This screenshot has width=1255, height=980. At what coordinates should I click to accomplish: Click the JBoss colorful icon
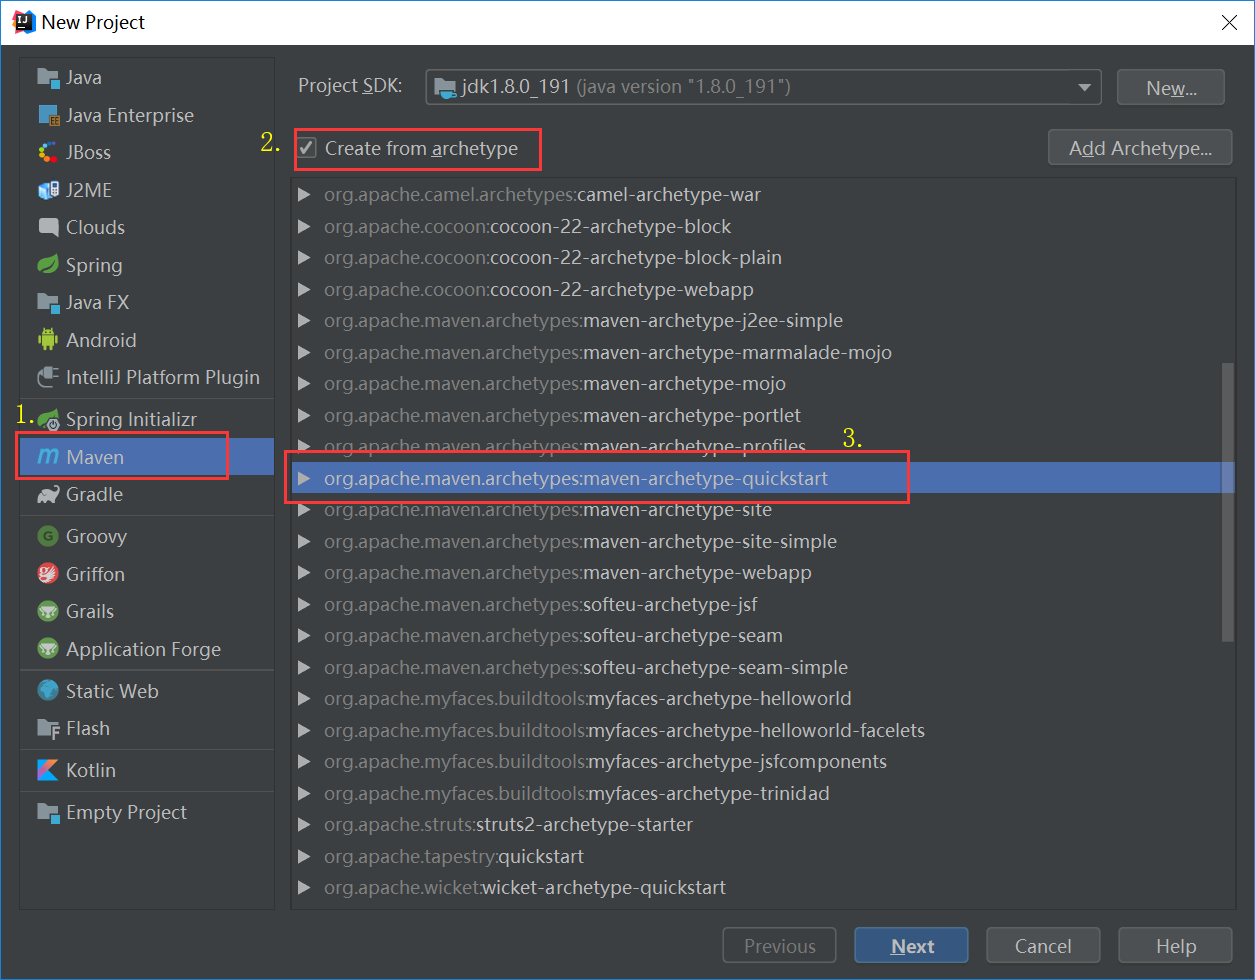point(48,152)
